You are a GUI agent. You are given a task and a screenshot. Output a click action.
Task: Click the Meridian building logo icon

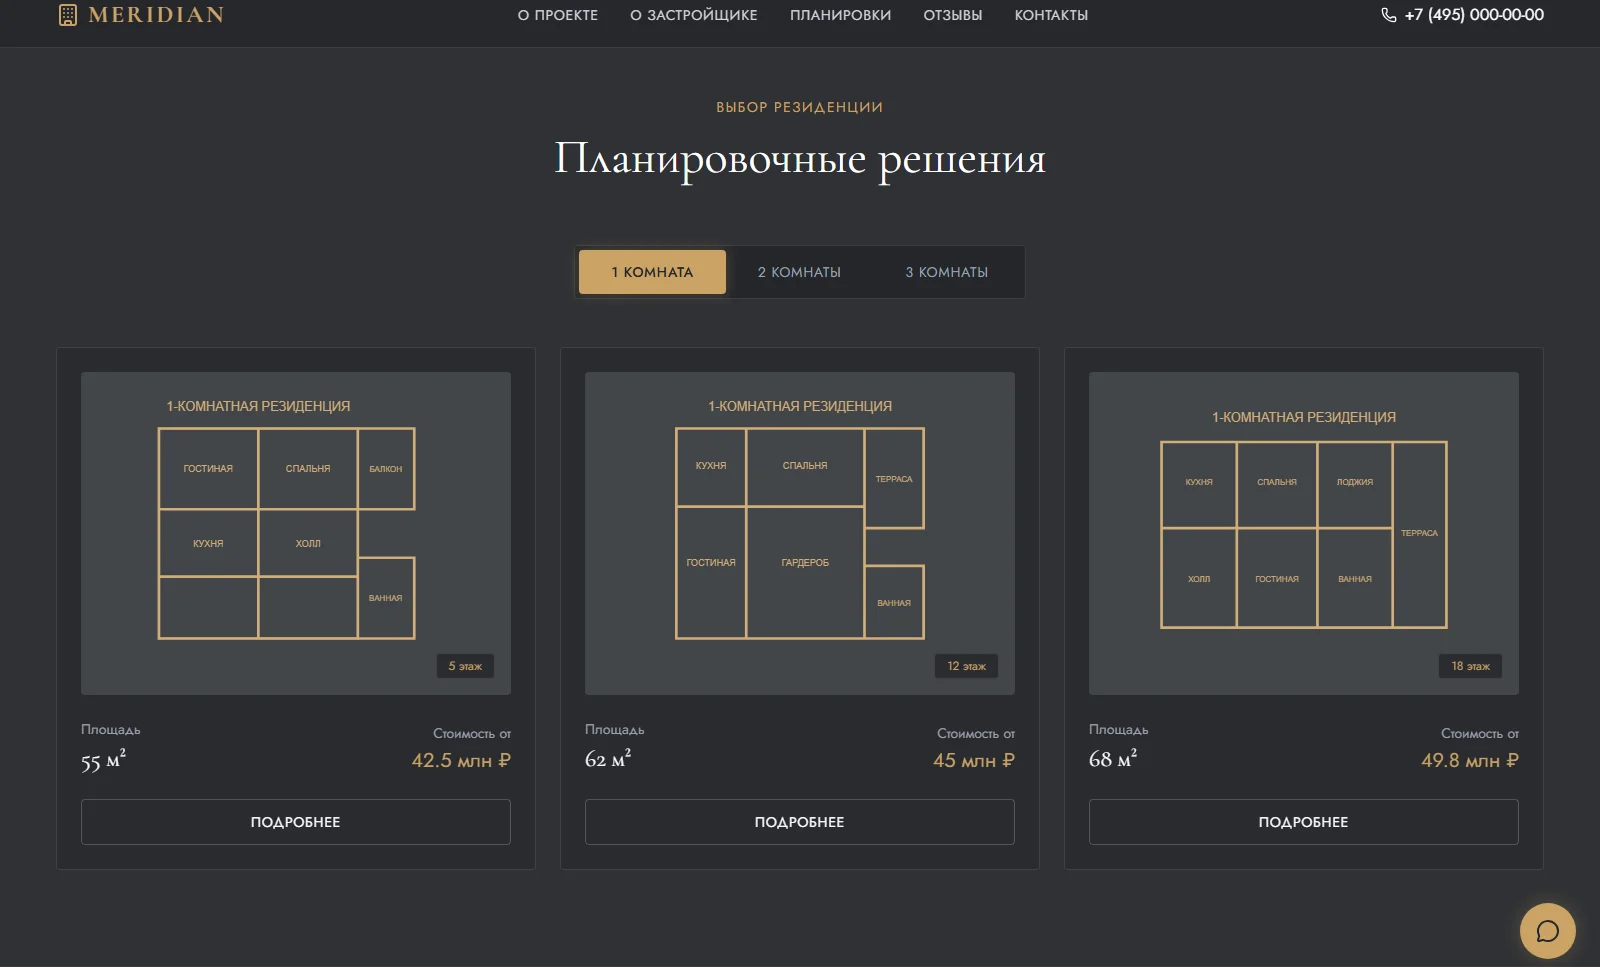[x=68, y=15]
